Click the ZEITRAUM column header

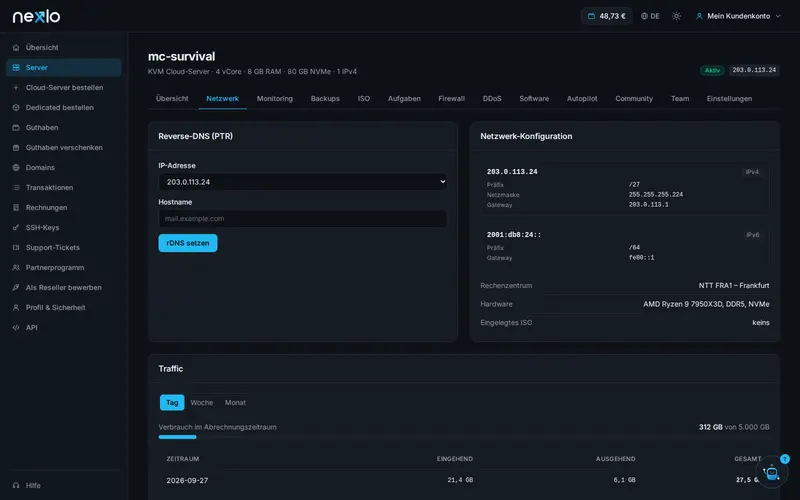point(183,459)
